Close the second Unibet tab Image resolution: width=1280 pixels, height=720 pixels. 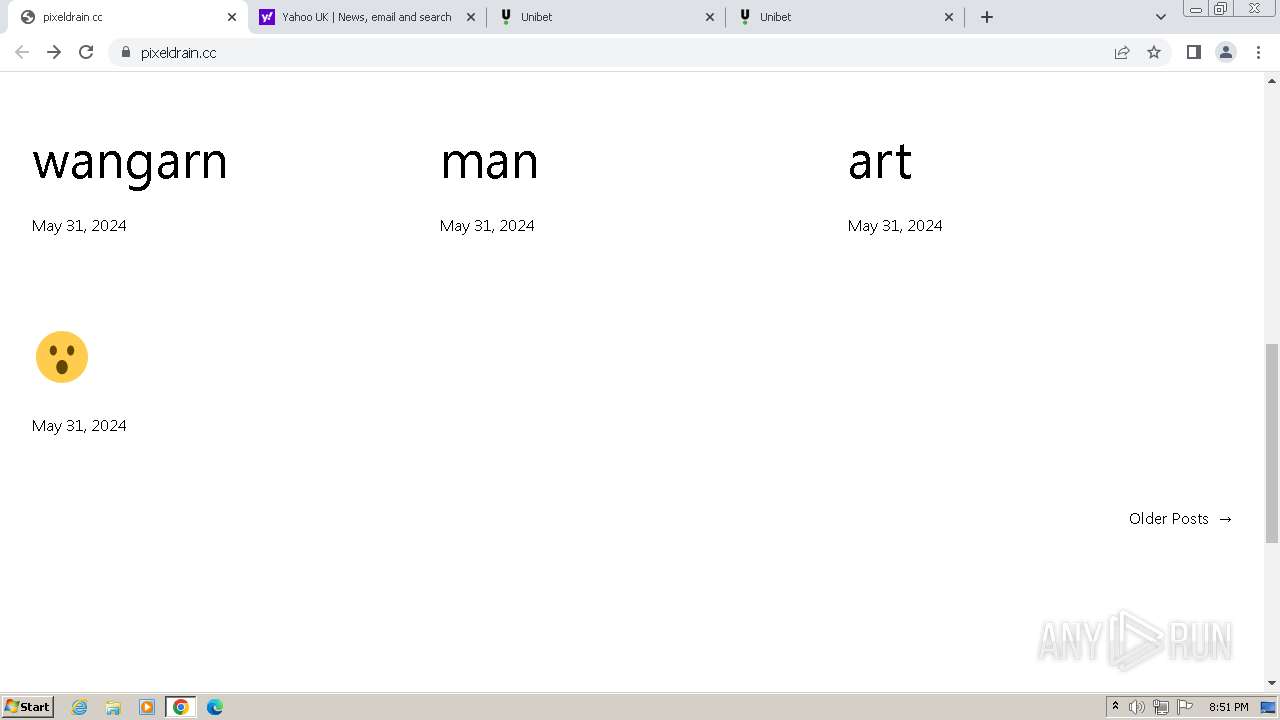(x=949, y=17)
